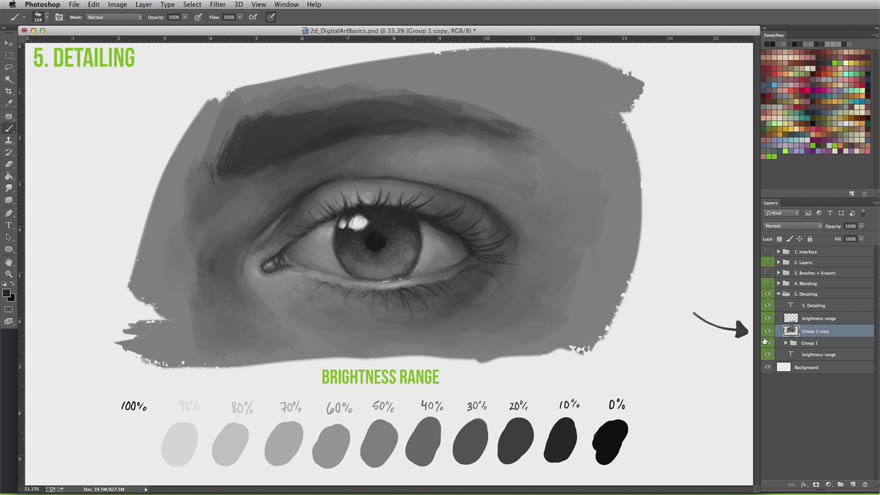Switch to the Swatches panel tab
The image size is (880, 495).
[773, 35]
